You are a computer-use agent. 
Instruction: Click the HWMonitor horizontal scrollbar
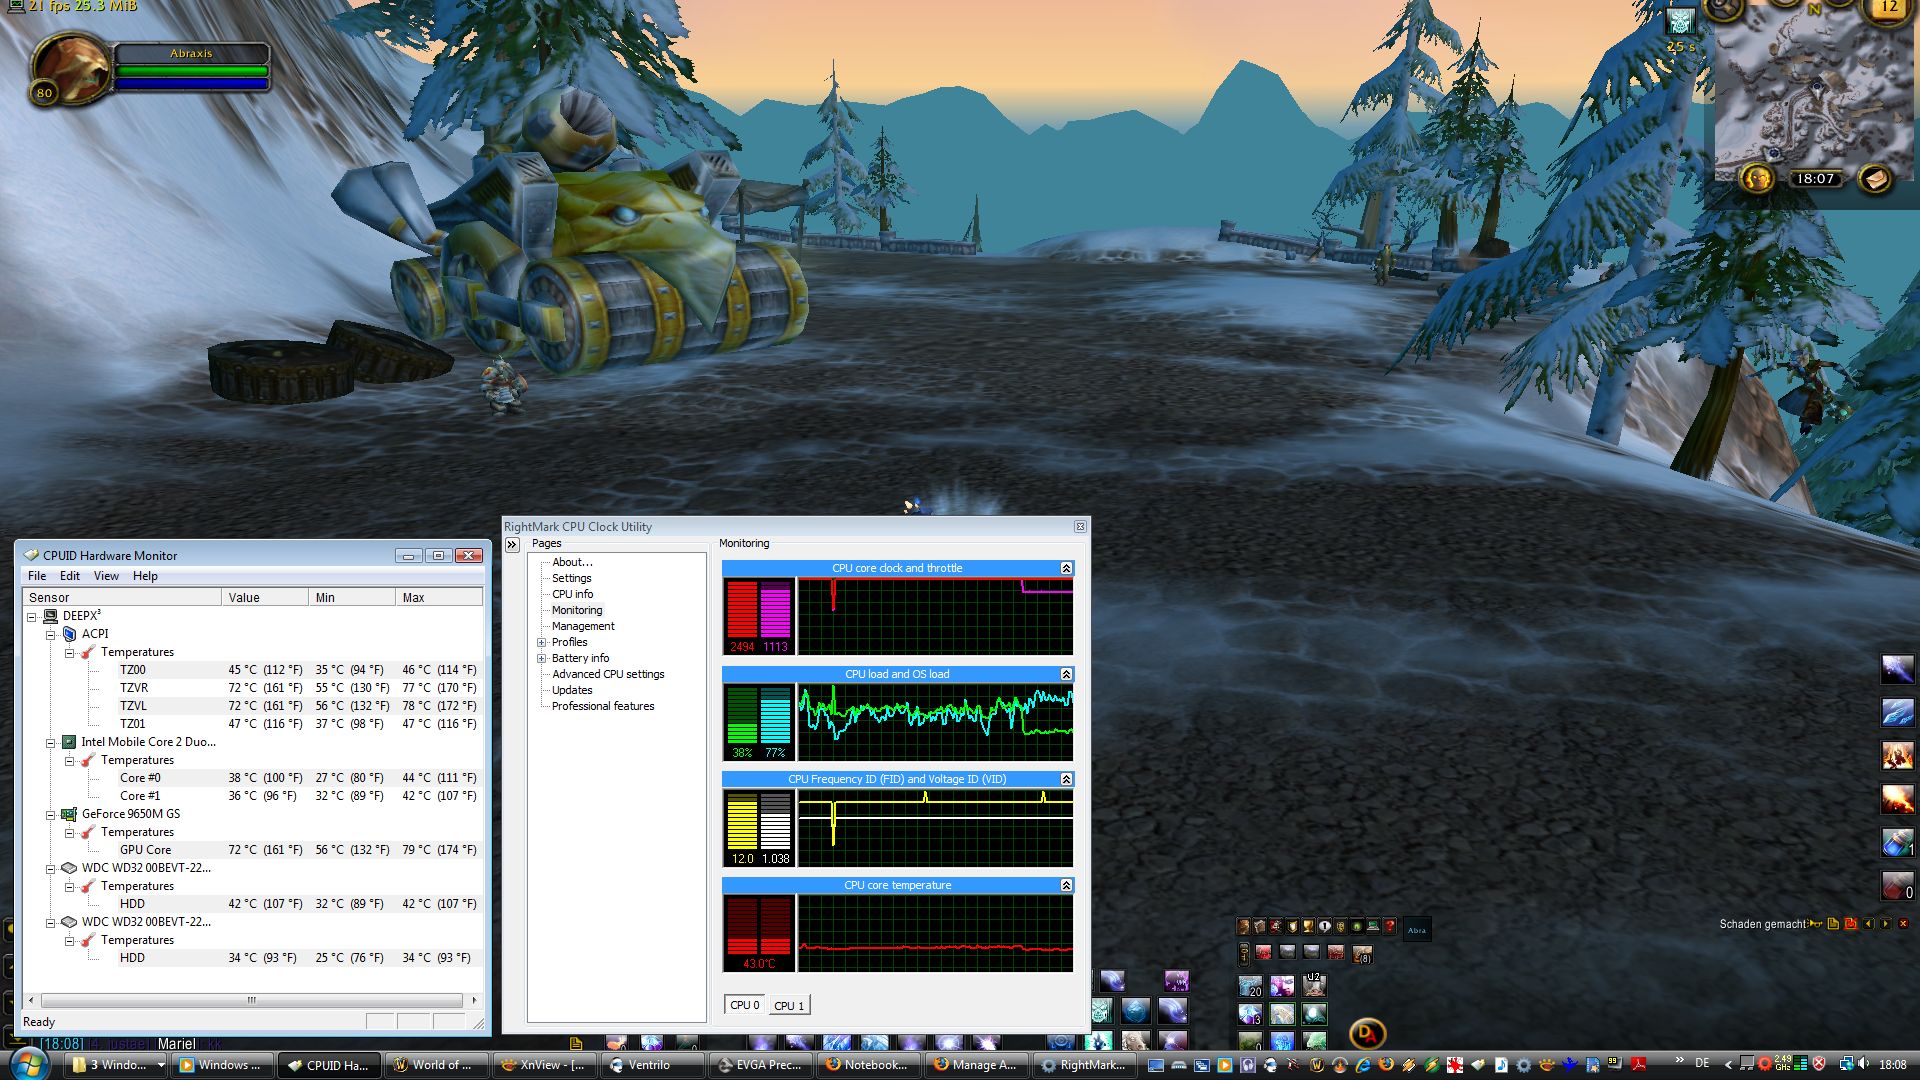pyautogui.click(x=251, y=1000)
